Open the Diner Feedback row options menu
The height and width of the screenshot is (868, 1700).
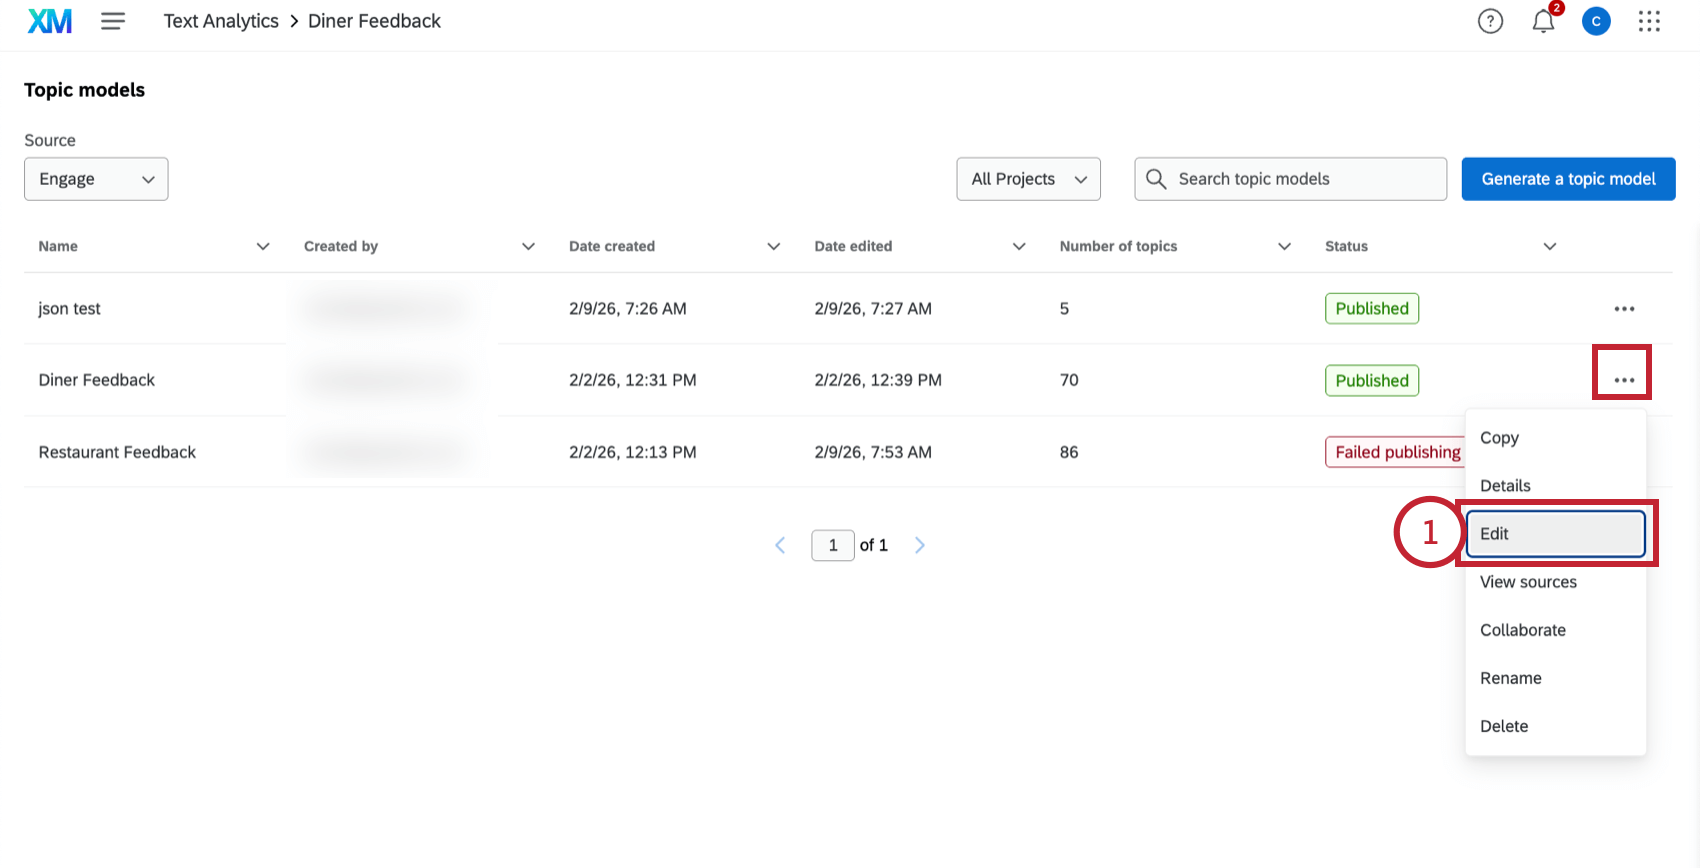click(1624, 380)
